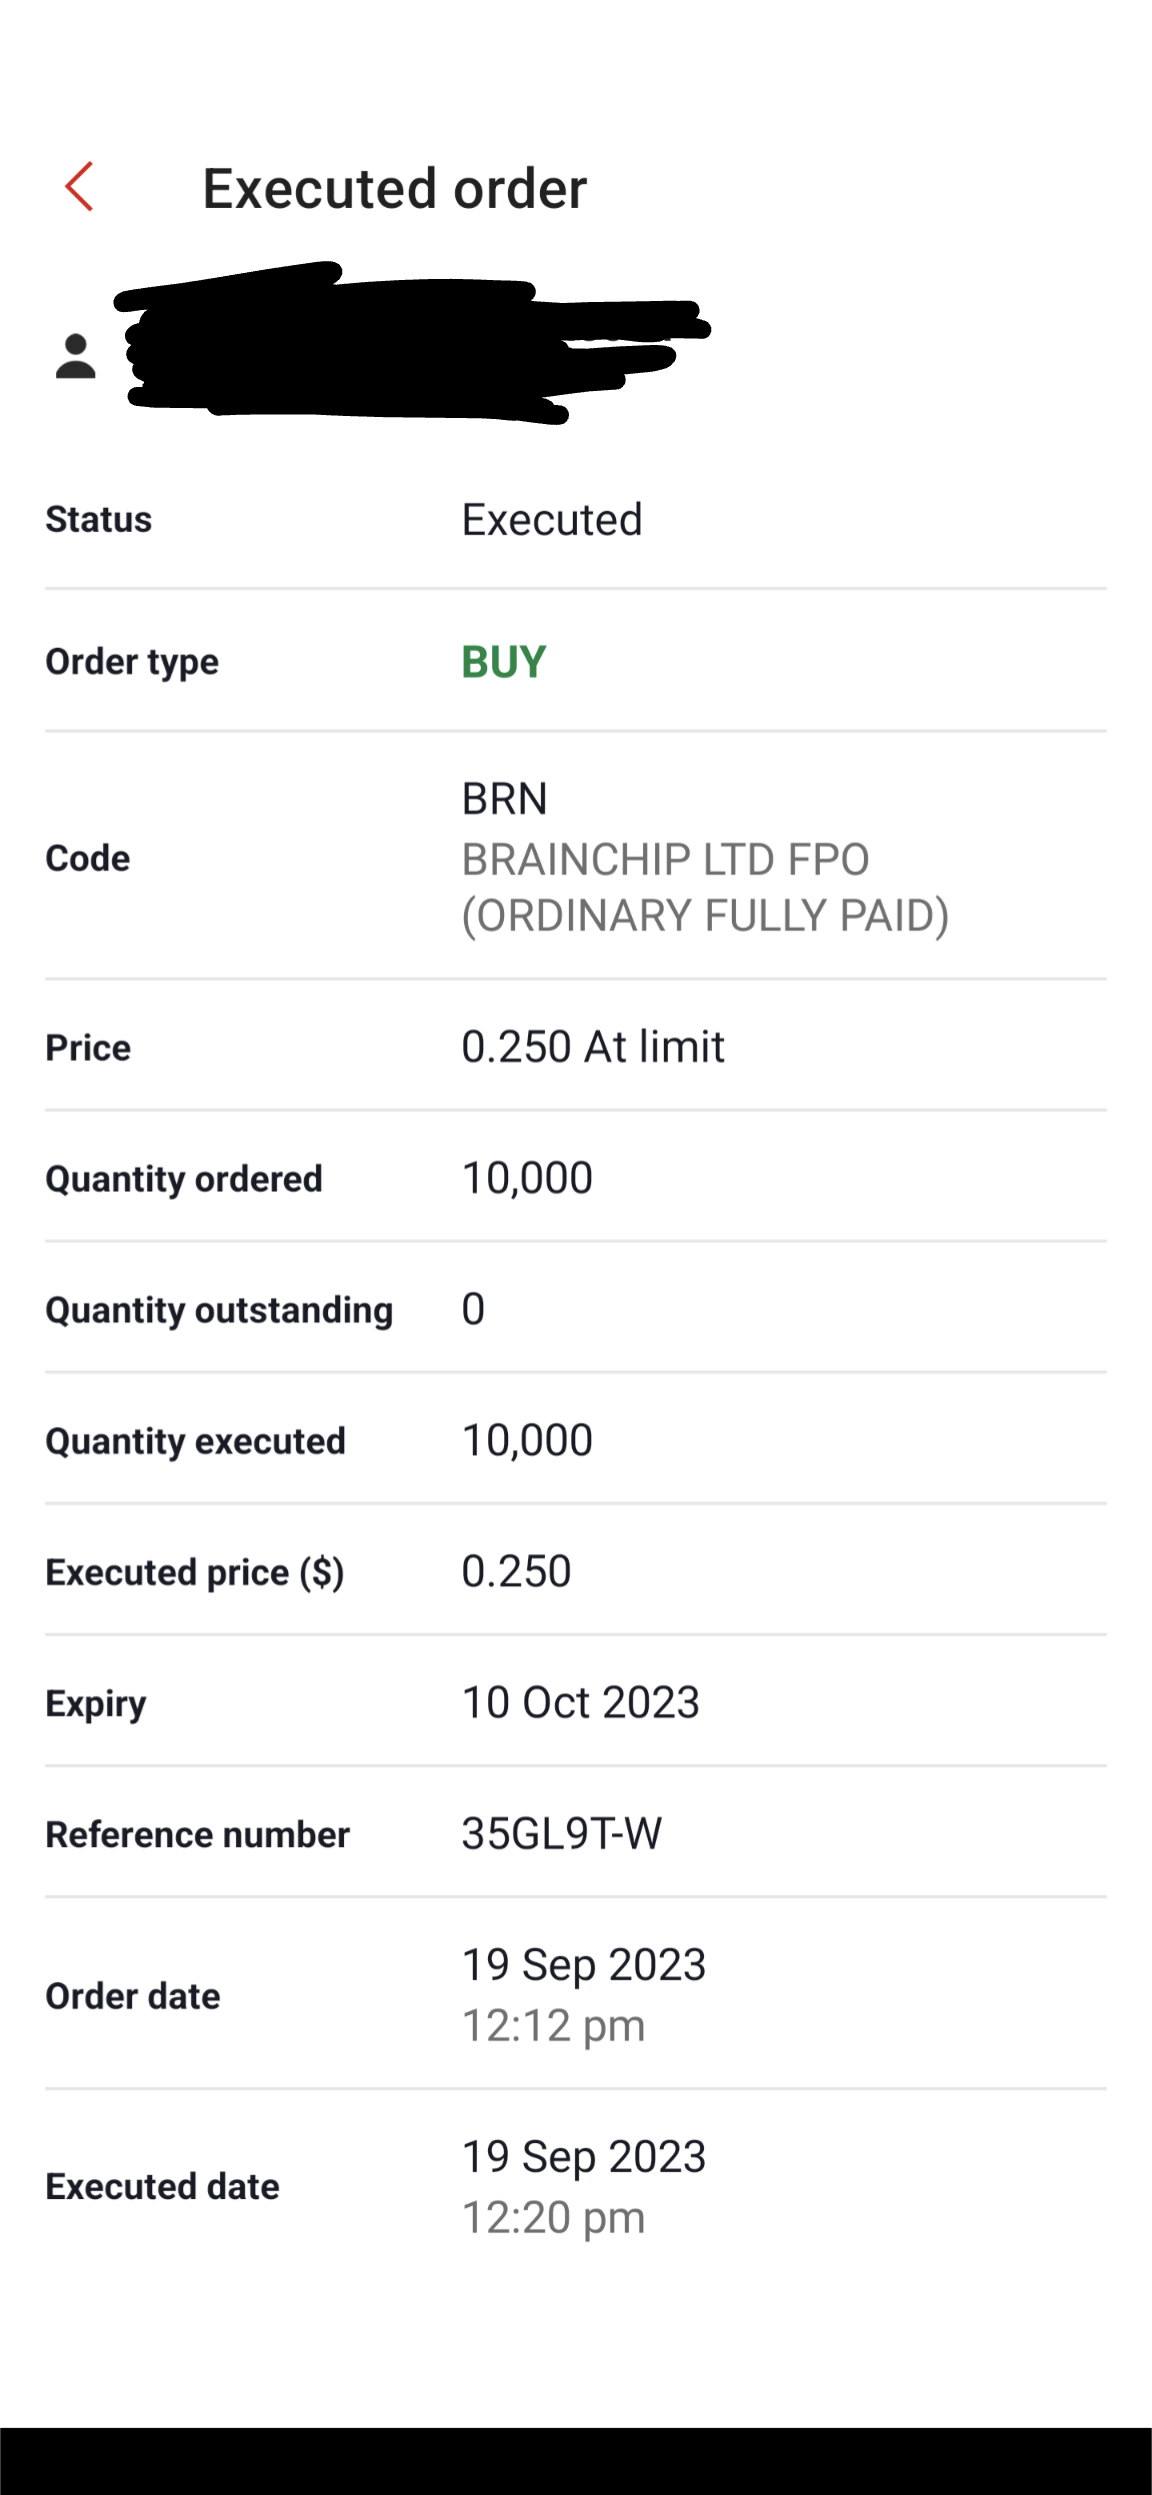The height and width of the screenshot is (2495, 1152).
Task: Select the Executed date label
Action: [162, 2187]
